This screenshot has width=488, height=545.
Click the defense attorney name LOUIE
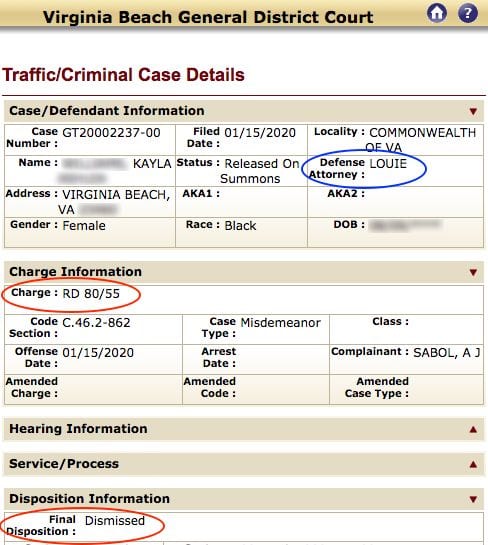388,163
